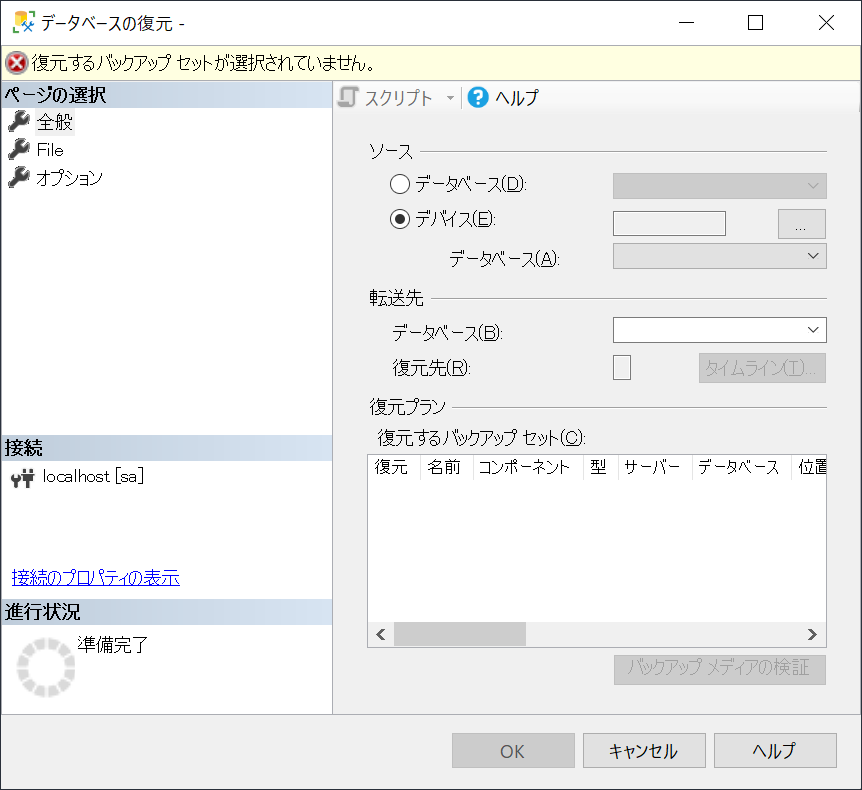Click the サーバー column header
The image size is (862, 790).
(x=655, y=467)
